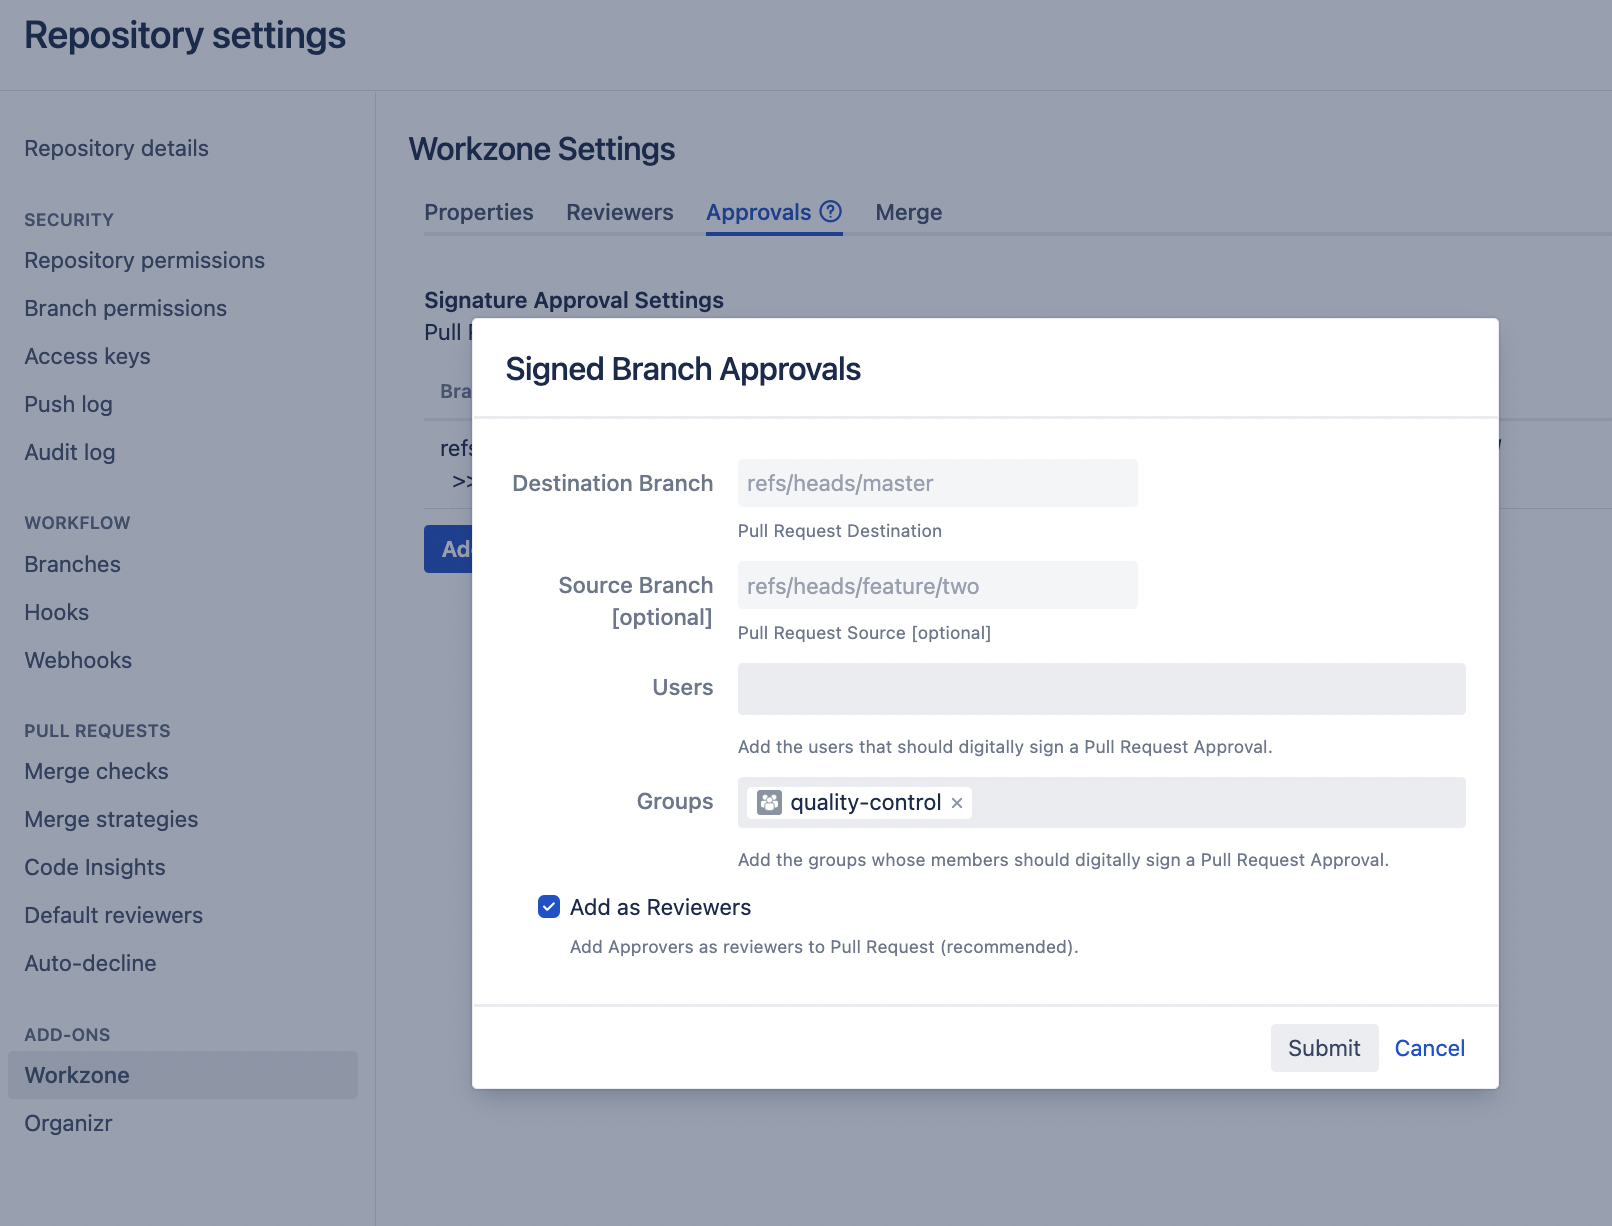
Task: Go to the Merge tab
Action: [x=908, y=212]
